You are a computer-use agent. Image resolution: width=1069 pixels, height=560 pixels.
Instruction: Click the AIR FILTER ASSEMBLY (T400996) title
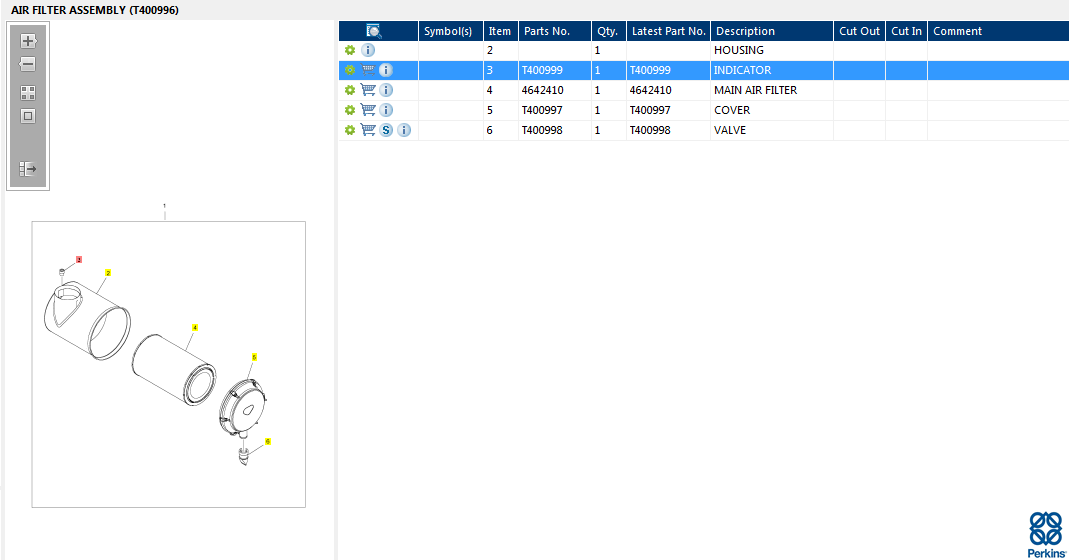tap(95, 10)
